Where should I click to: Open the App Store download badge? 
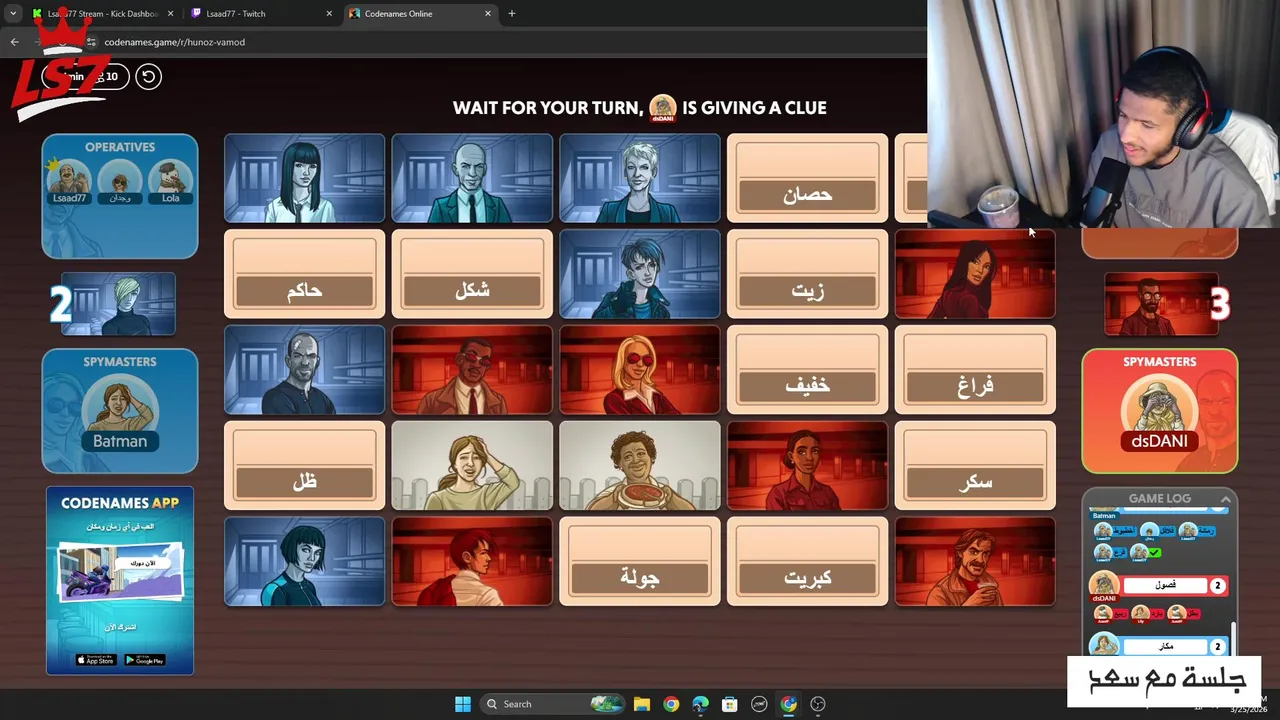click(96, 660)
